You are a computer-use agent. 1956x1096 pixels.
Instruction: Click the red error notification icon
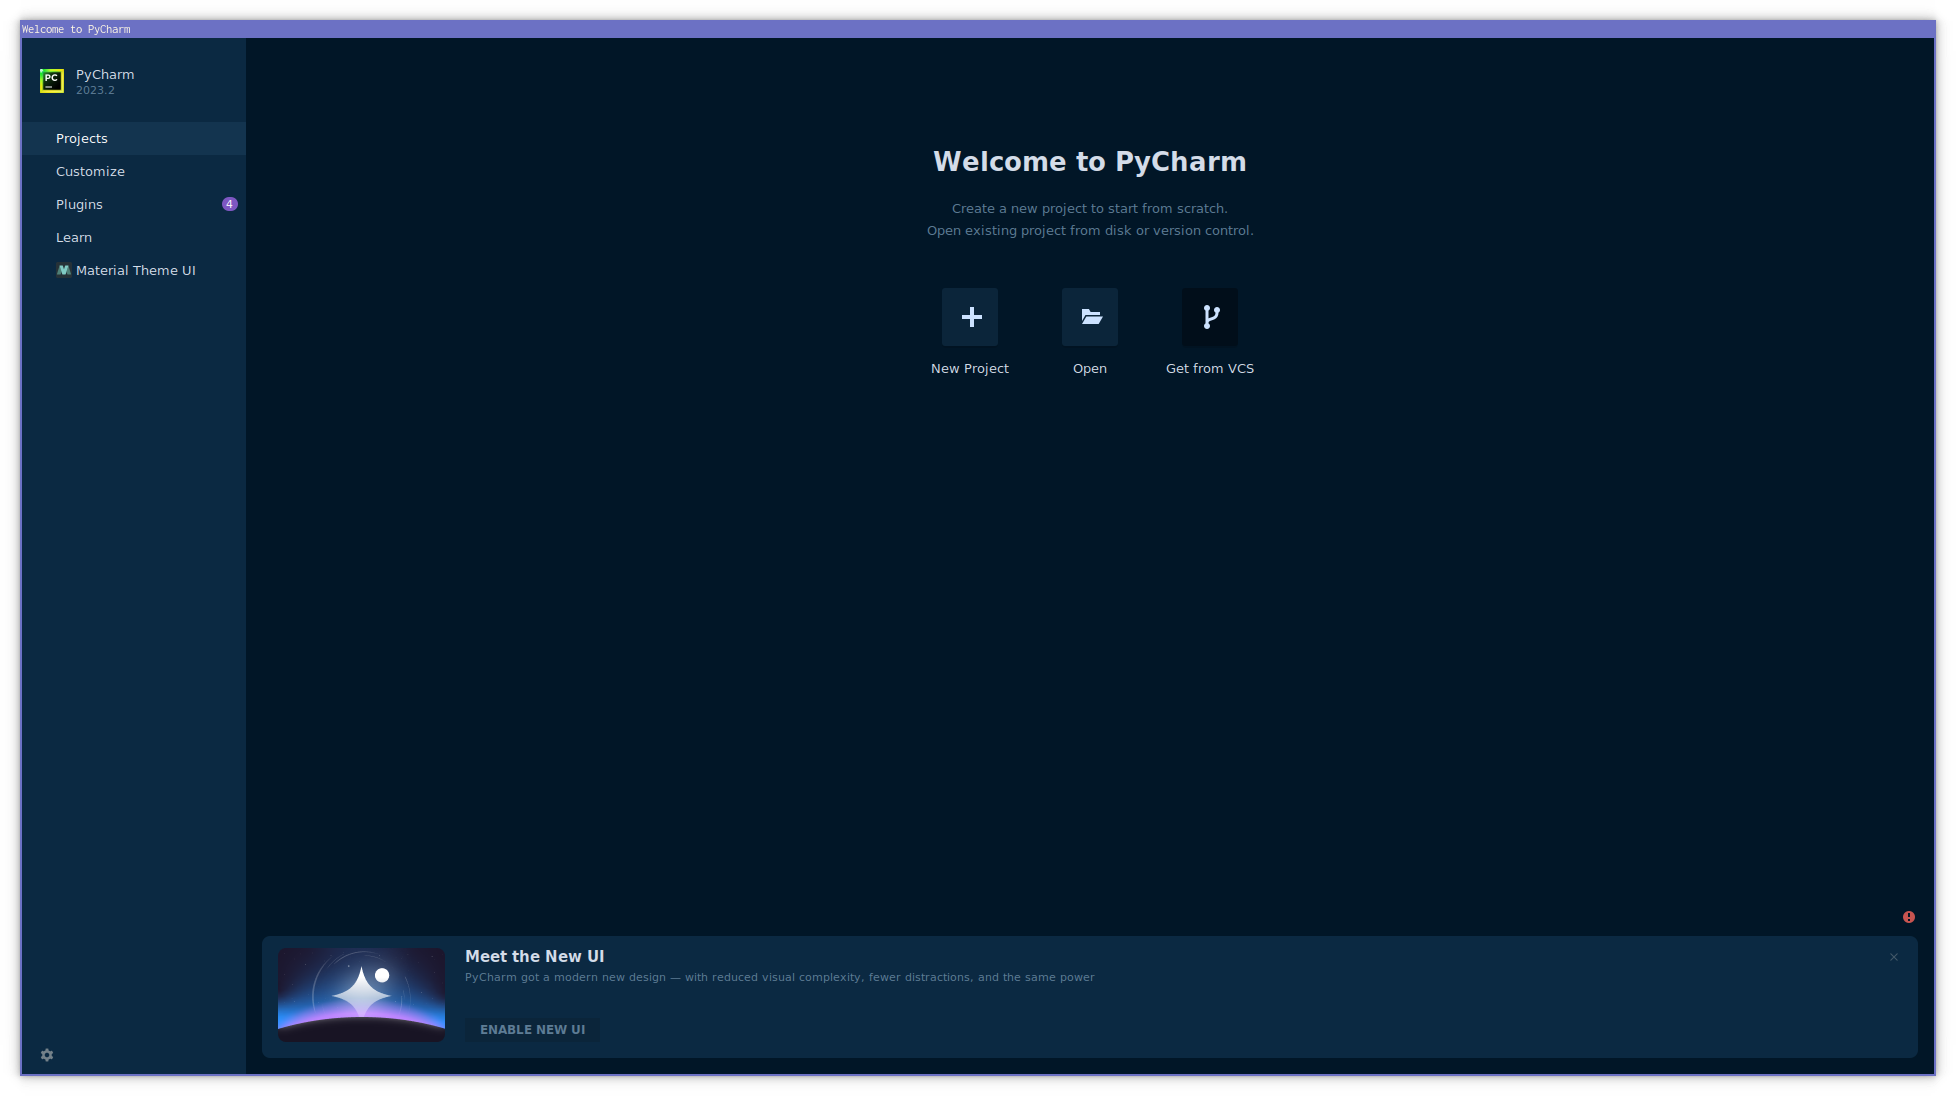tap(1909, 917)
